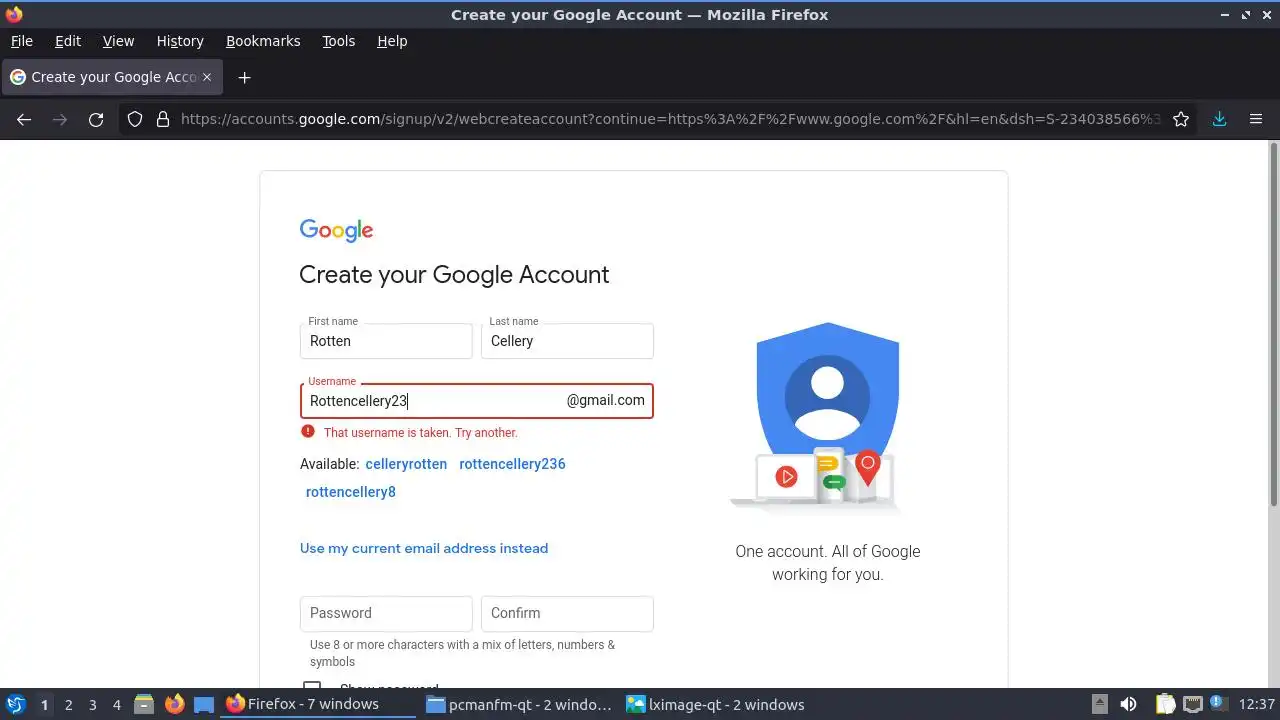The width and height of the screenshot is (1280, 720).
Task: Click the page vertical scrollbar
Action: pyautogui.click(x=1274, y=324)
